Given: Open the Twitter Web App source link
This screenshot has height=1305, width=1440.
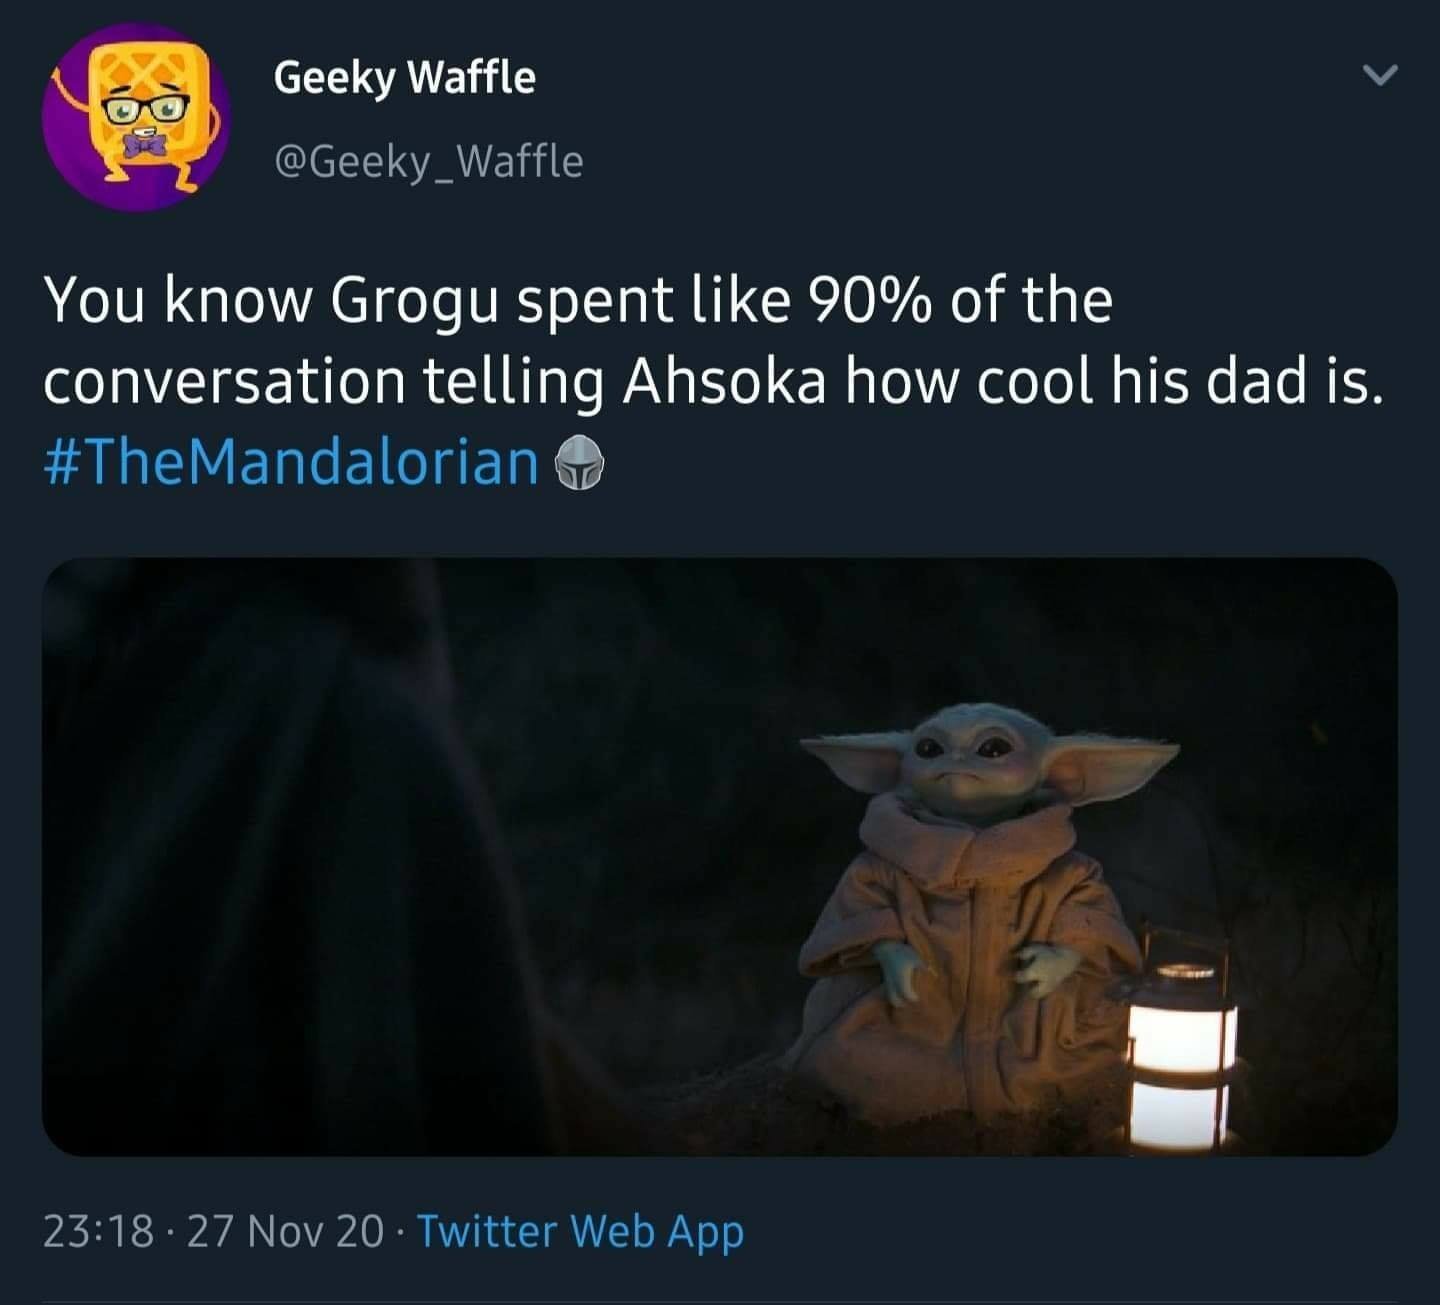Looking at the screenshot, I should [579, 1231].
